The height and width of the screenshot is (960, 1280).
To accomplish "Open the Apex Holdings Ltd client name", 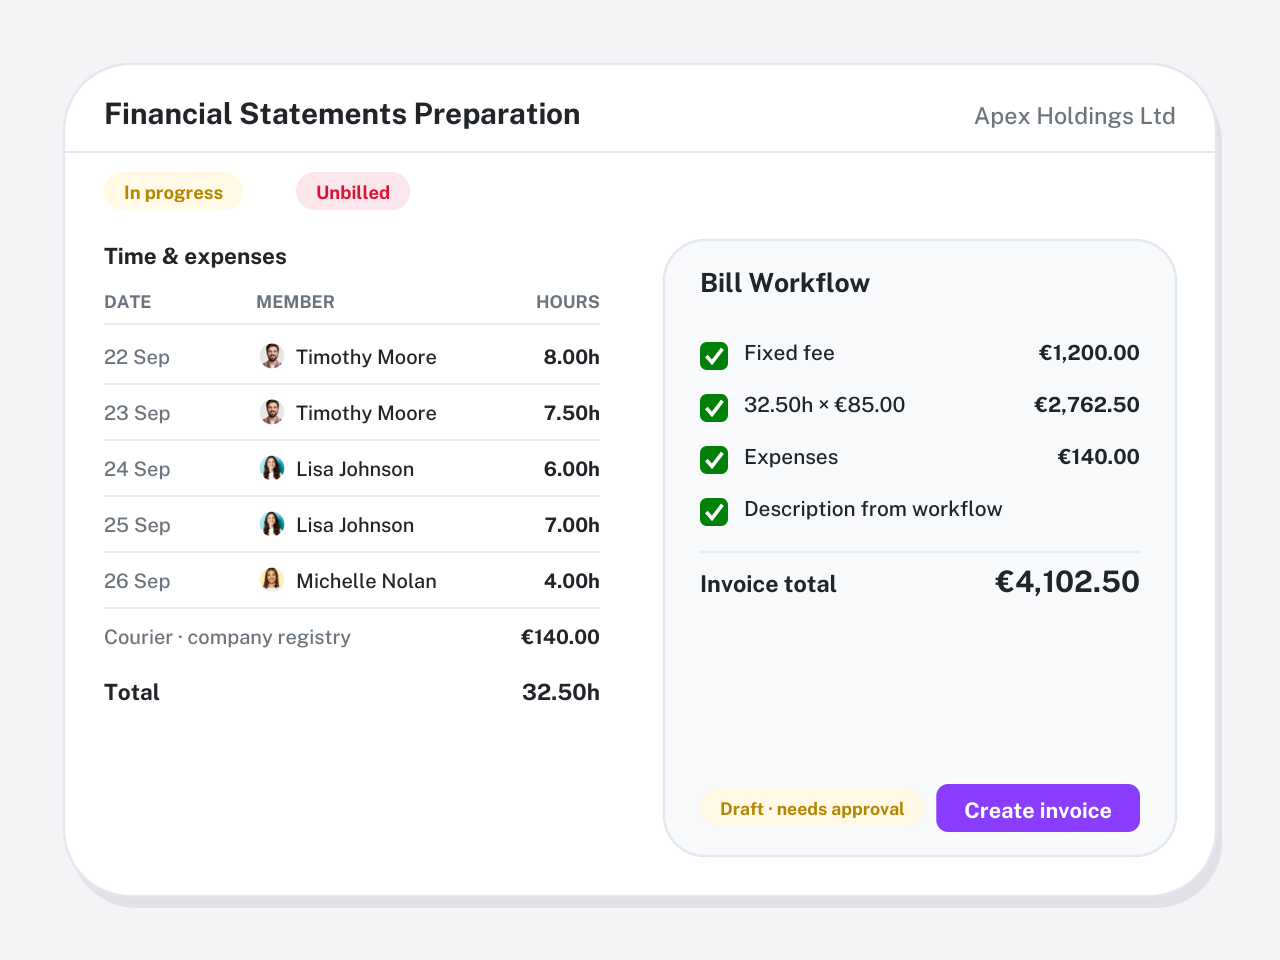I will click(x=1075, y=116).
